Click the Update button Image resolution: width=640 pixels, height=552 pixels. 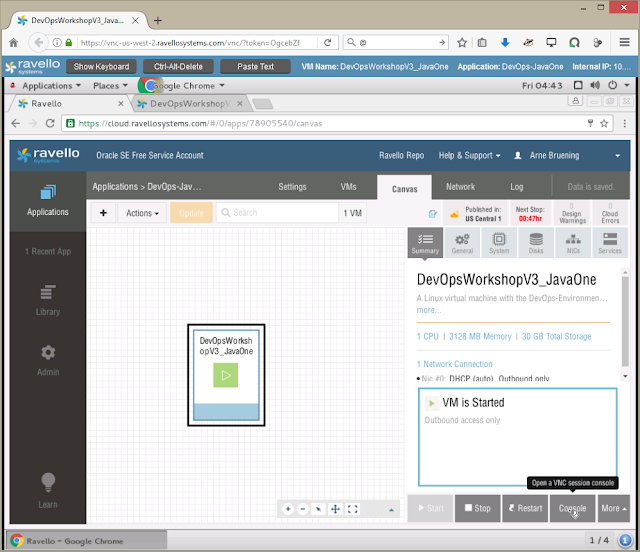tap(191, 213)
